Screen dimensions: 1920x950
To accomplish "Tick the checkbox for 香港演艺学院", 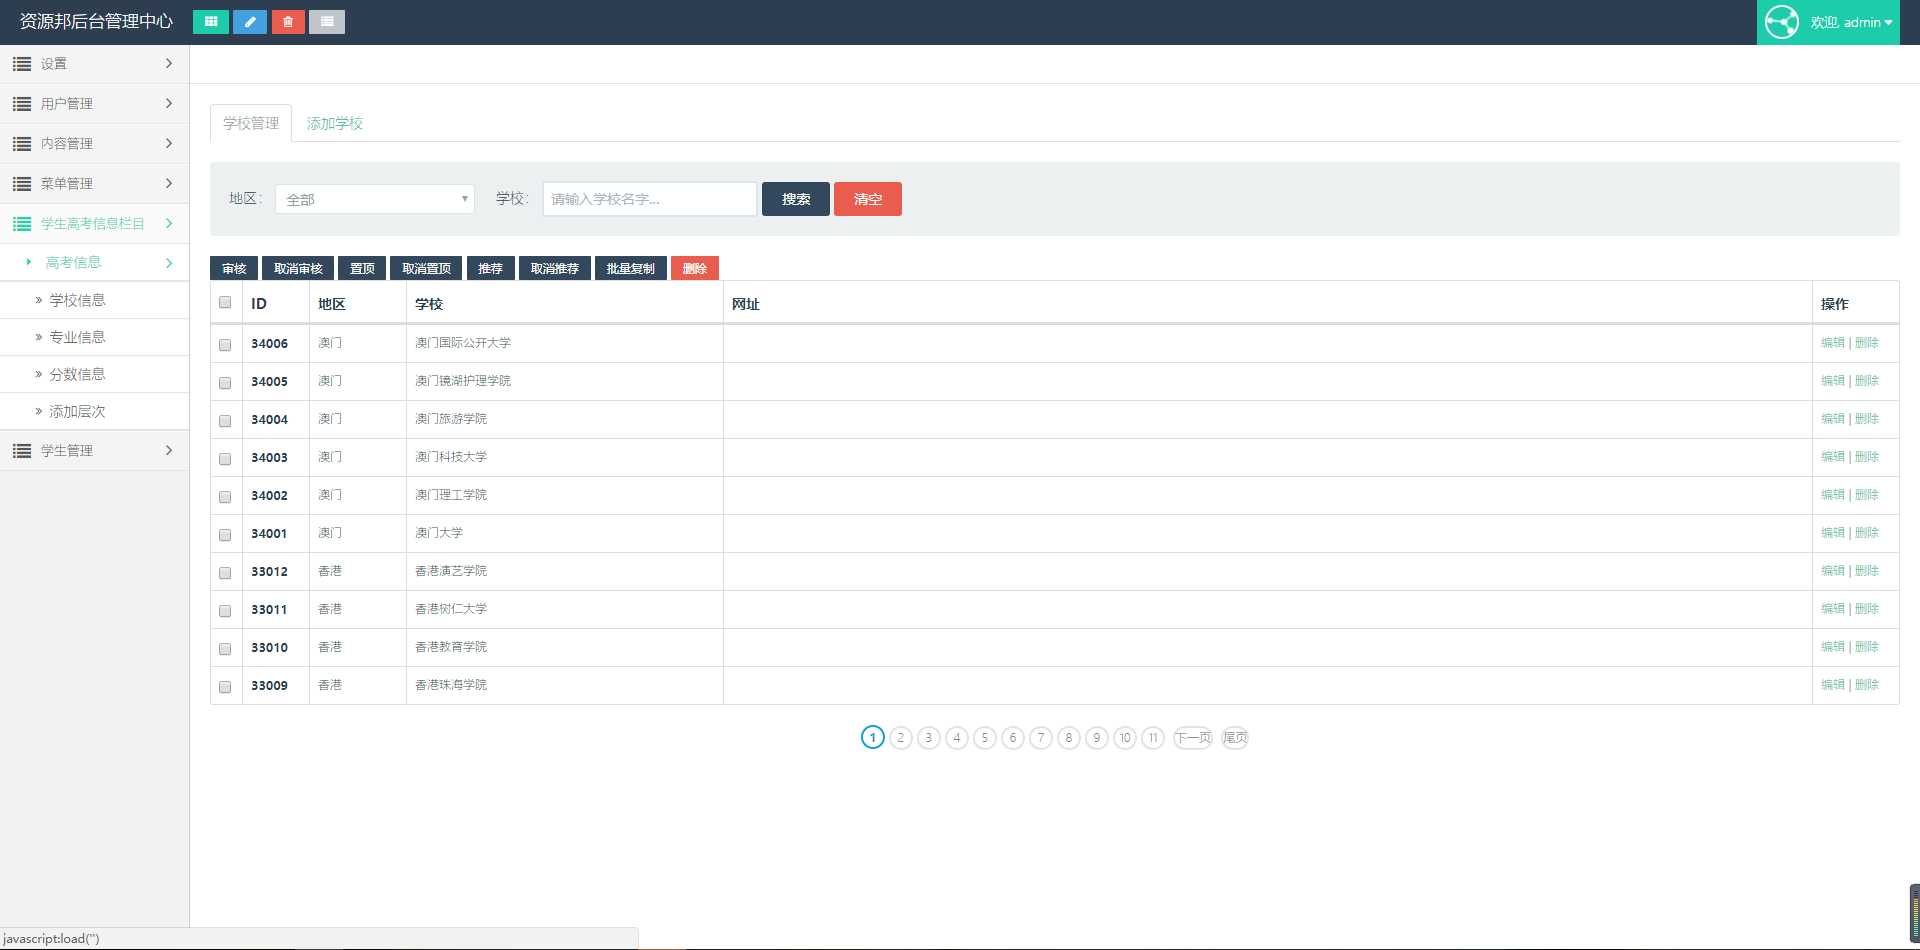I will click(225, 573).
